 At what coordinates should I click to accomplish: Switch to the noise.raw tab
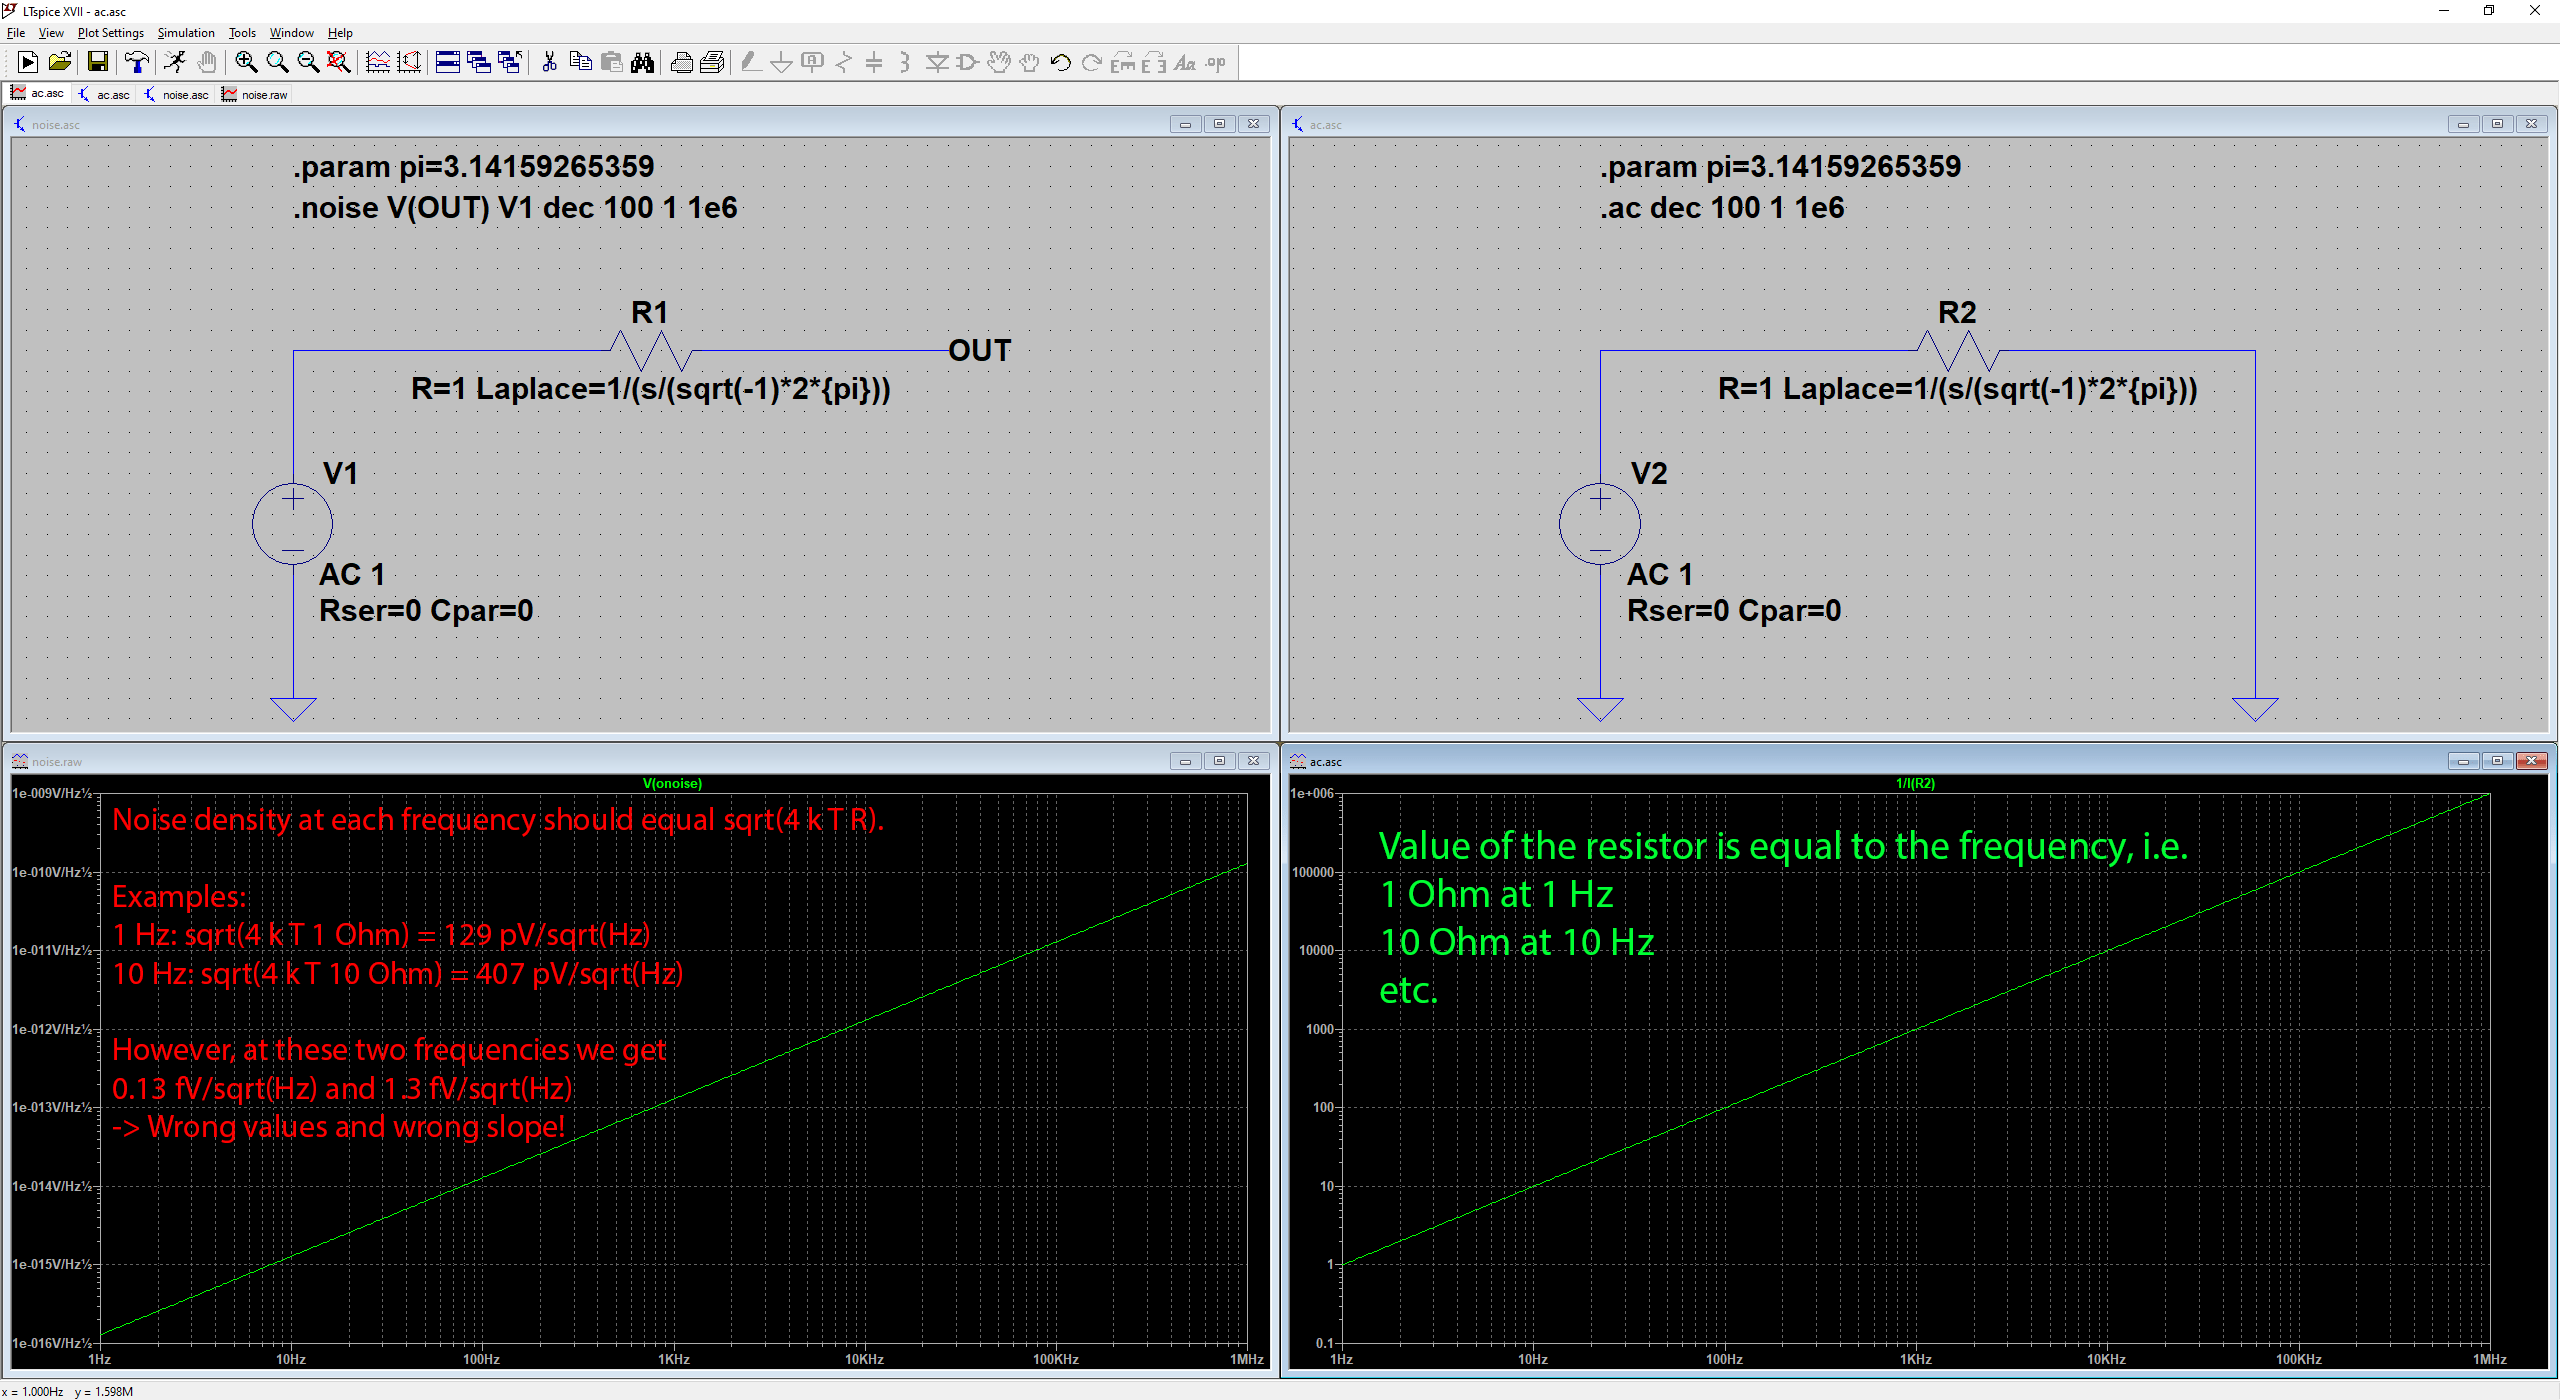[255, 94]
